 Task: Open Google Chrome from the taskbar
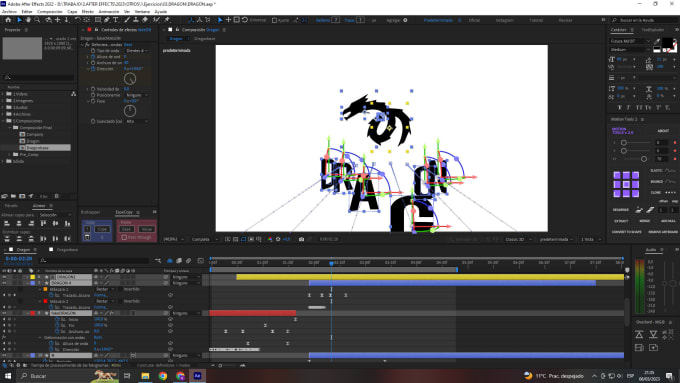click(163, 376)
